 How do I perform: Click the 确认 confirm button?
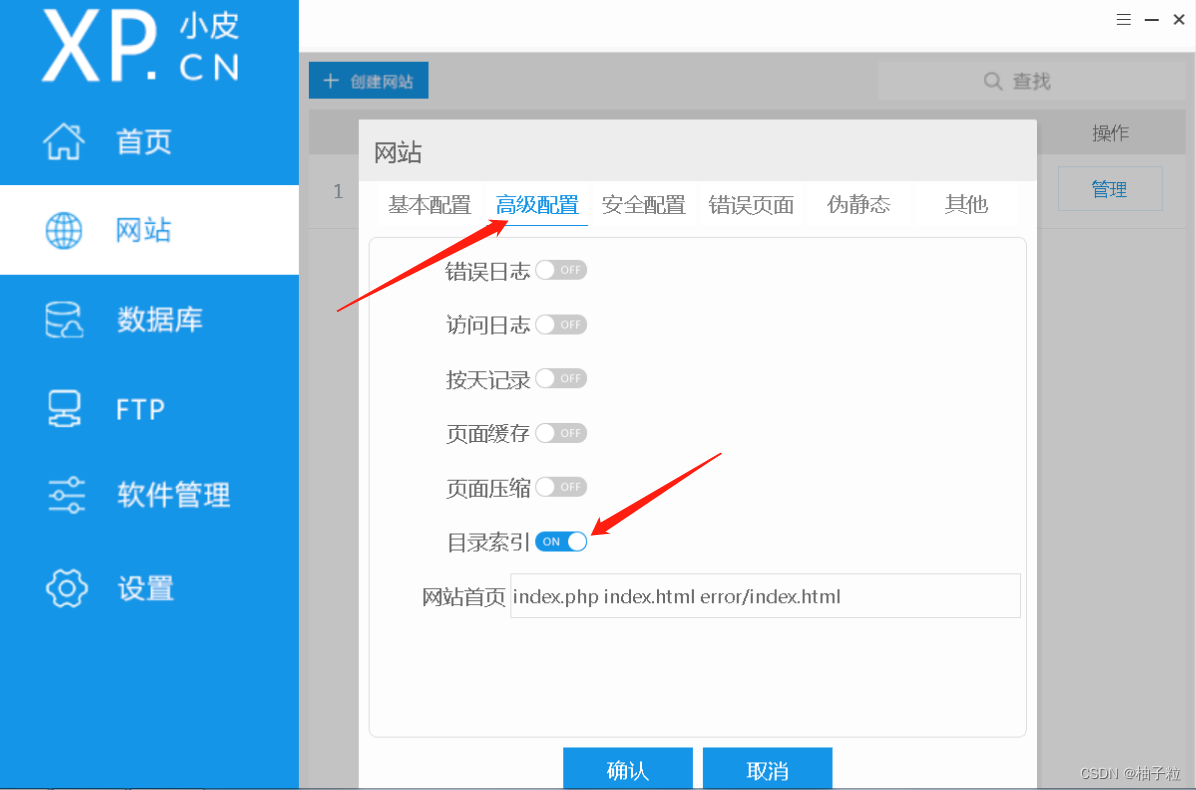[x=628, y=769]
